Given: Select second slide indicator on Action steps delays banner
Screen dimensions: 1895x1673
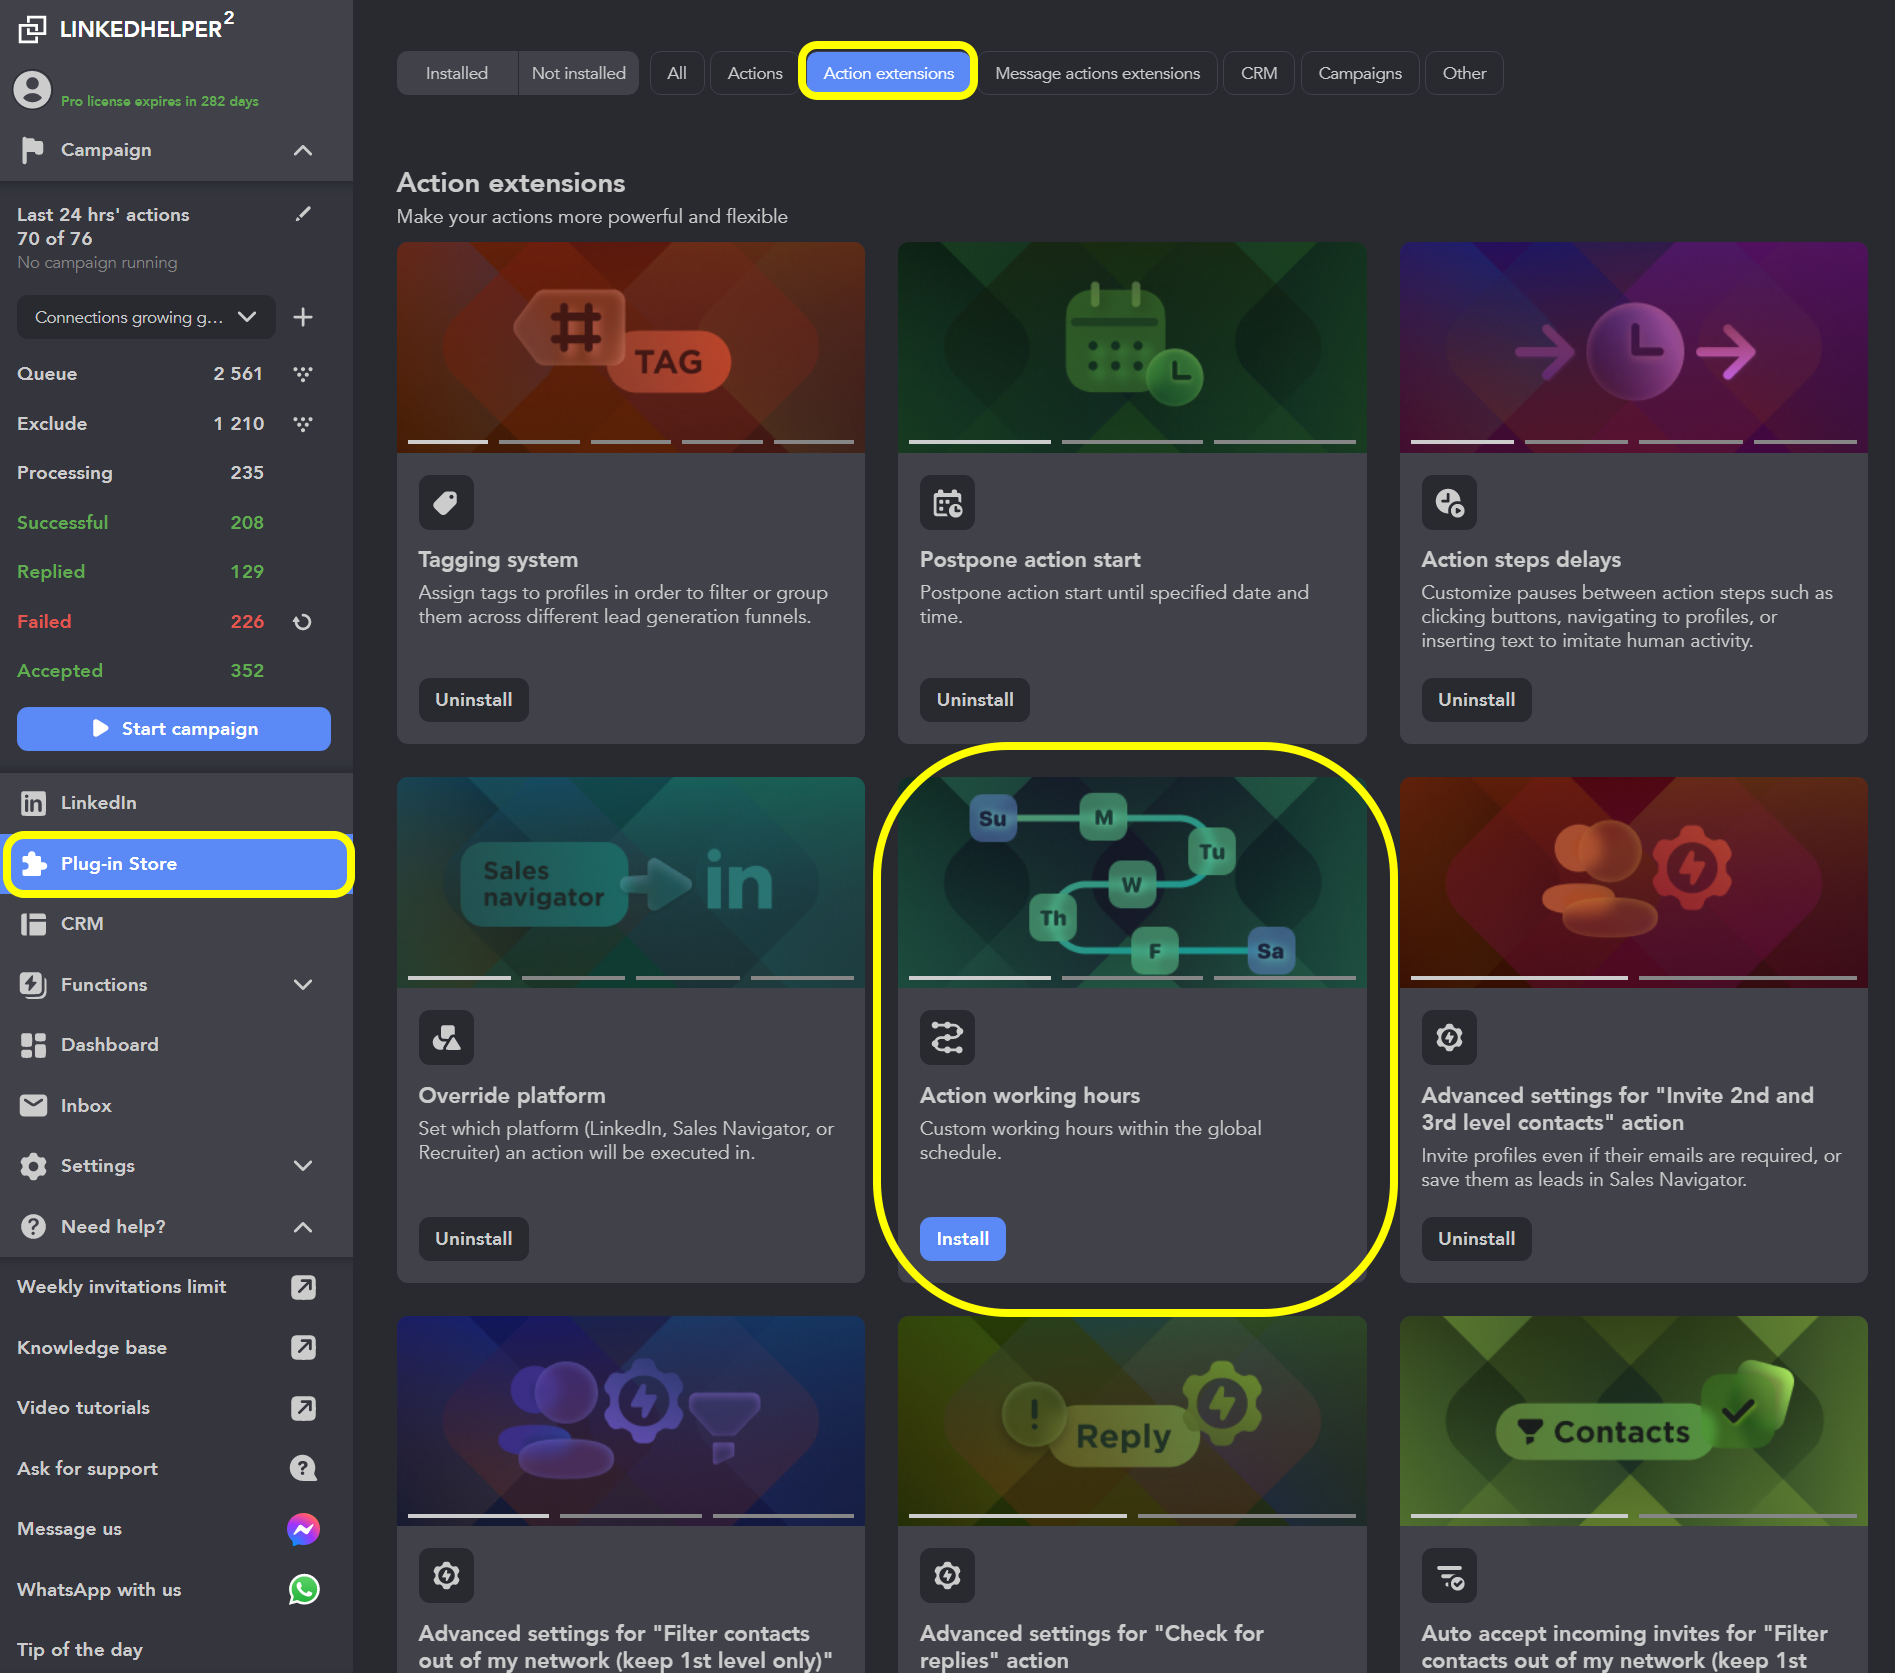Looking at the screenshot, I should pos(1576,441).
